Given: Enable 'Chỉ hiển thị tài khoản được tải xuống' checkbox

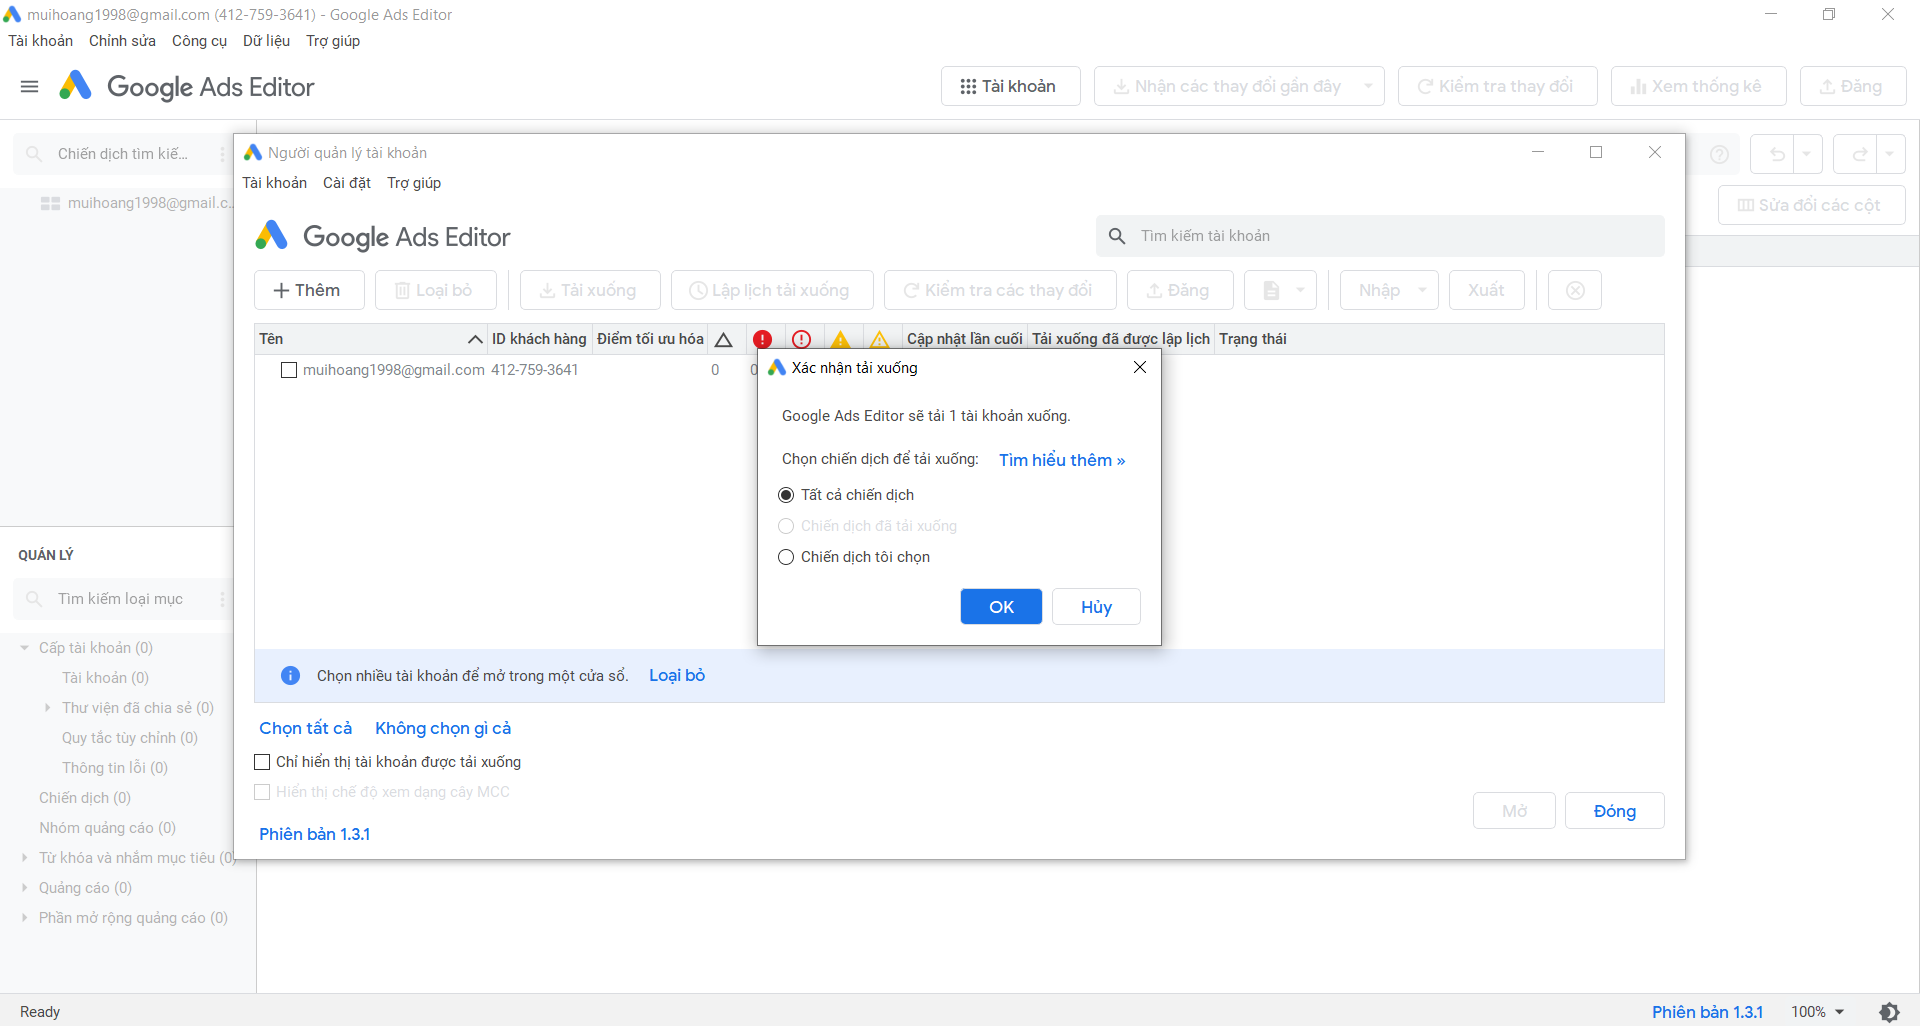Looking at the screenshot, I should pos(262,762).
